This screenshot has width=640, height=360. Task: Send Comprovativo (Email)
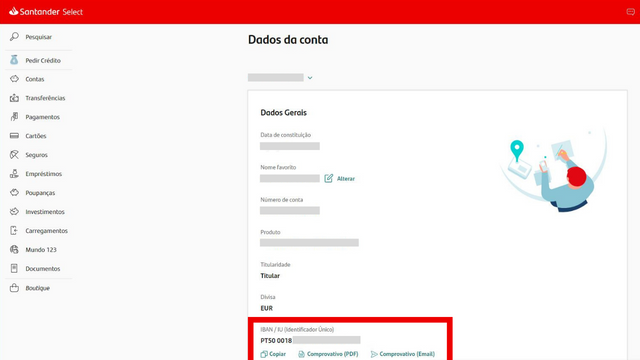pos(407,354)
